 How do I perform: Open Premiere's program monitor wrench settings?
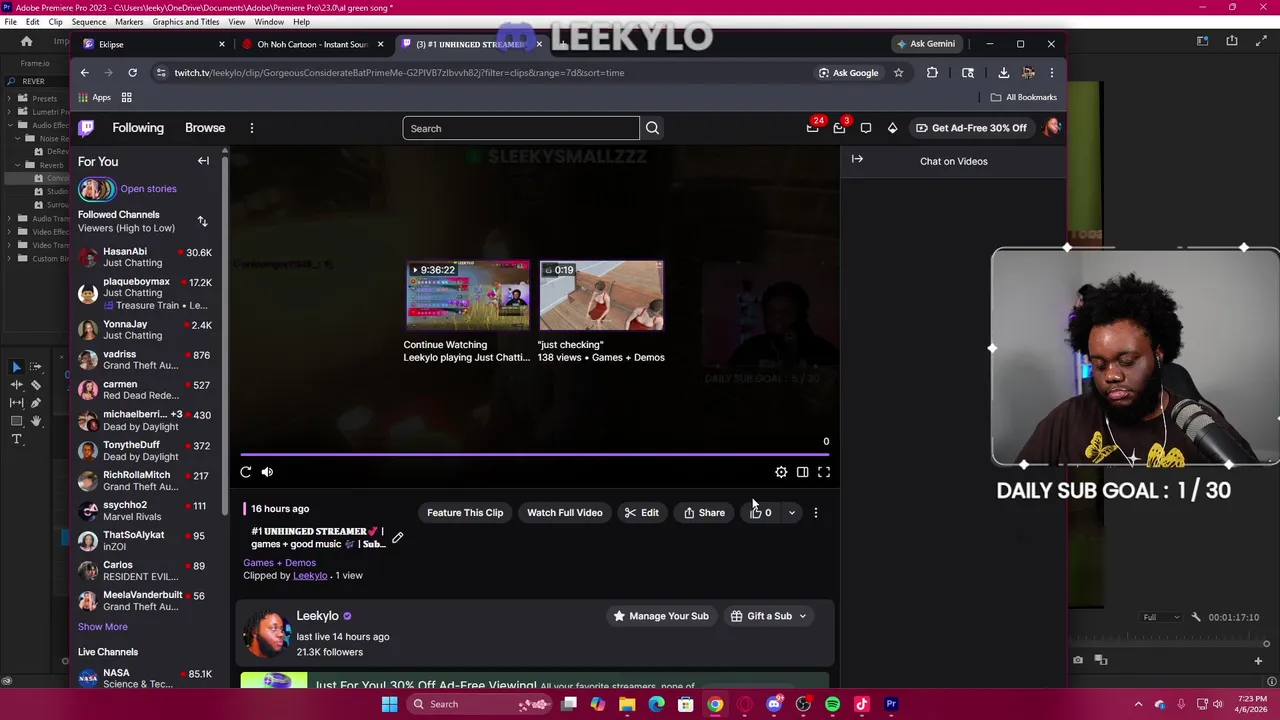point(1196,617)
